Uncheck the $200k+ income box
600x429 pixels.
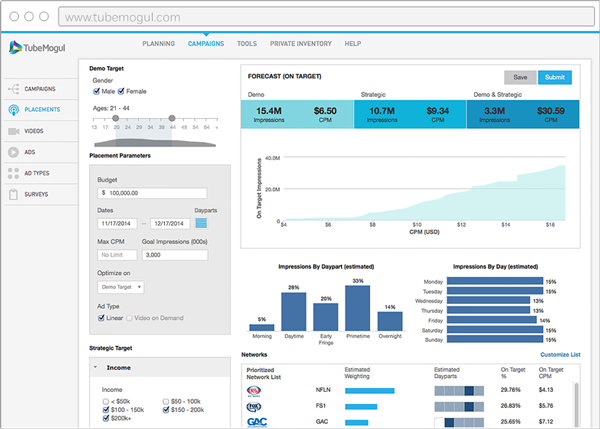click(x=106, y=418)
